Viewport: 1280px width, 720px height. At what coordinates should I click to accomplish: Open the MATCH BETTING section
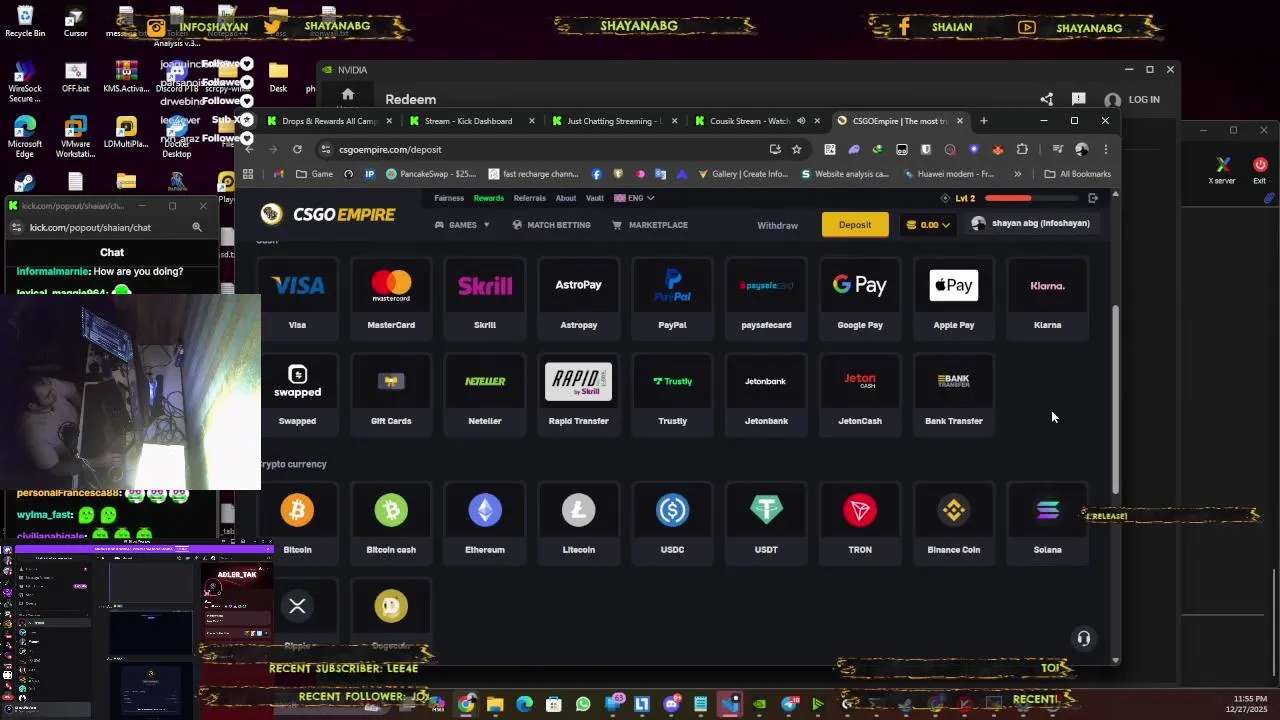(551, 225)
